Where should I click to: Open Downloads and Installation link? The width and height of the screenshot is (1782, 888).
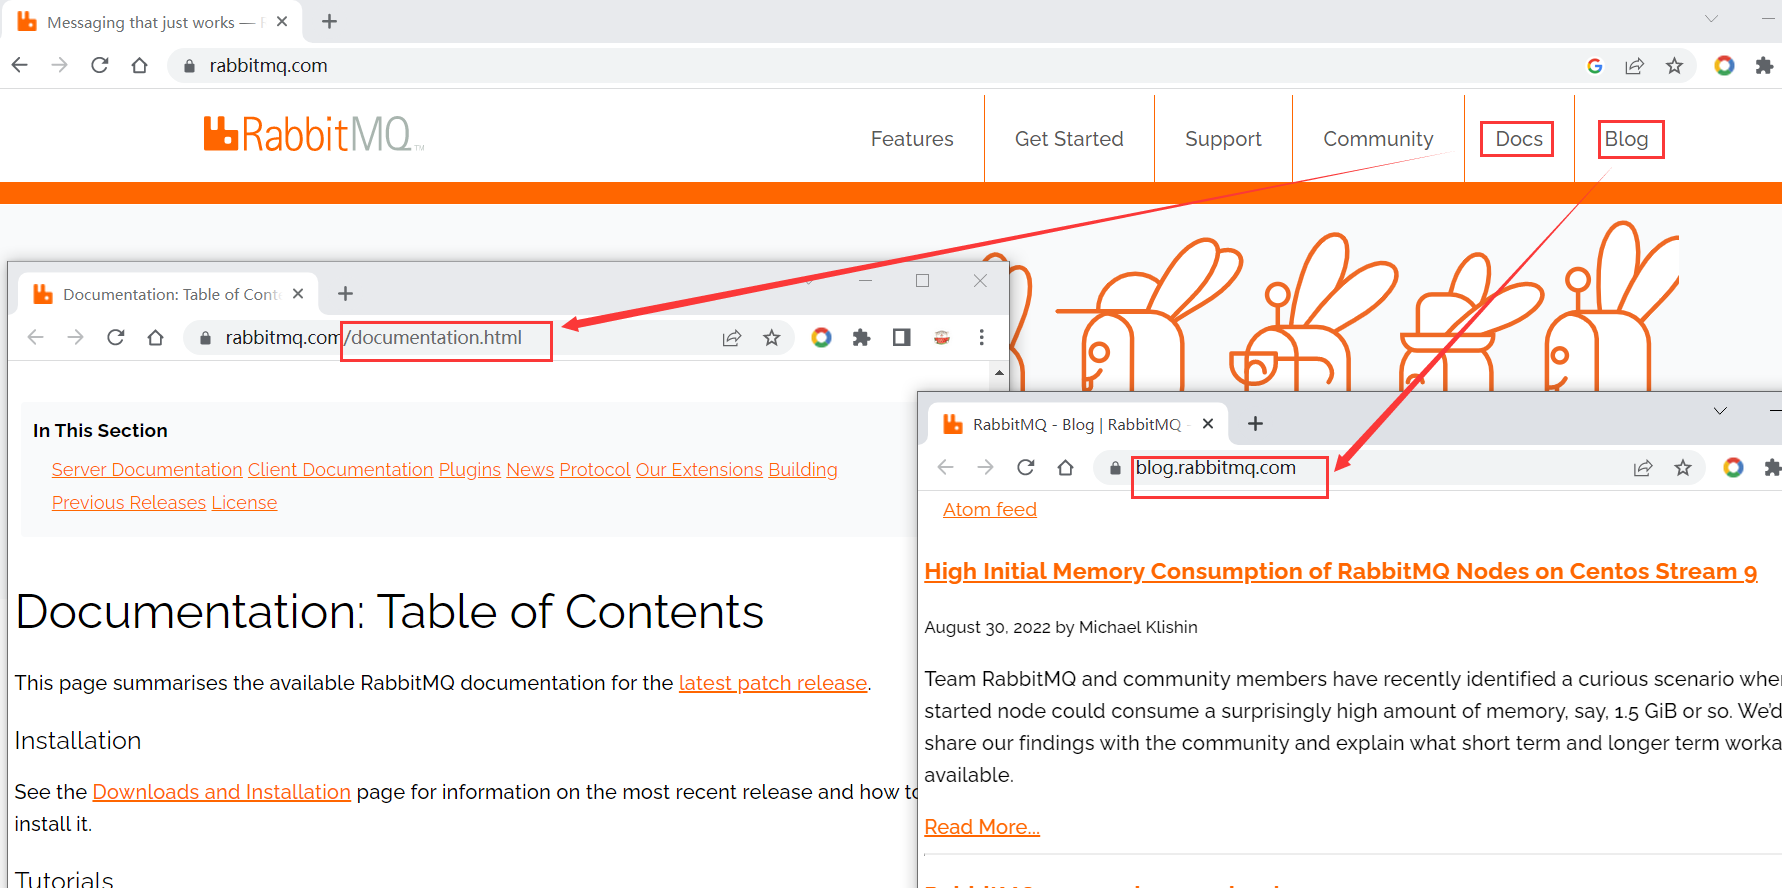click(222, 792)
